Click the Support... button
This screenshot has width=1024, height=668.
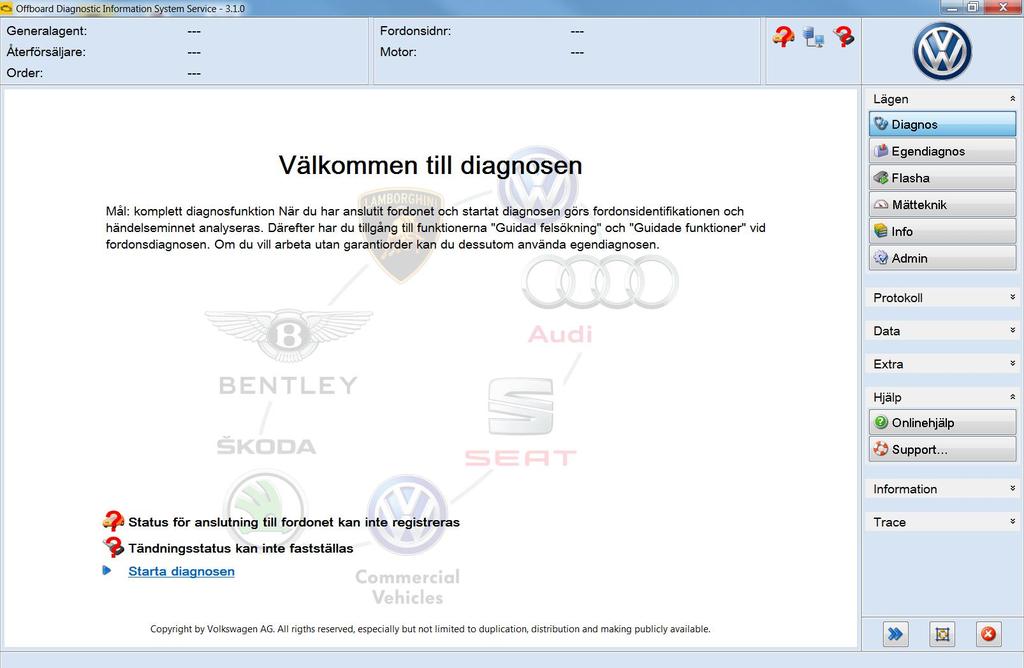click(x=942, y=449)
